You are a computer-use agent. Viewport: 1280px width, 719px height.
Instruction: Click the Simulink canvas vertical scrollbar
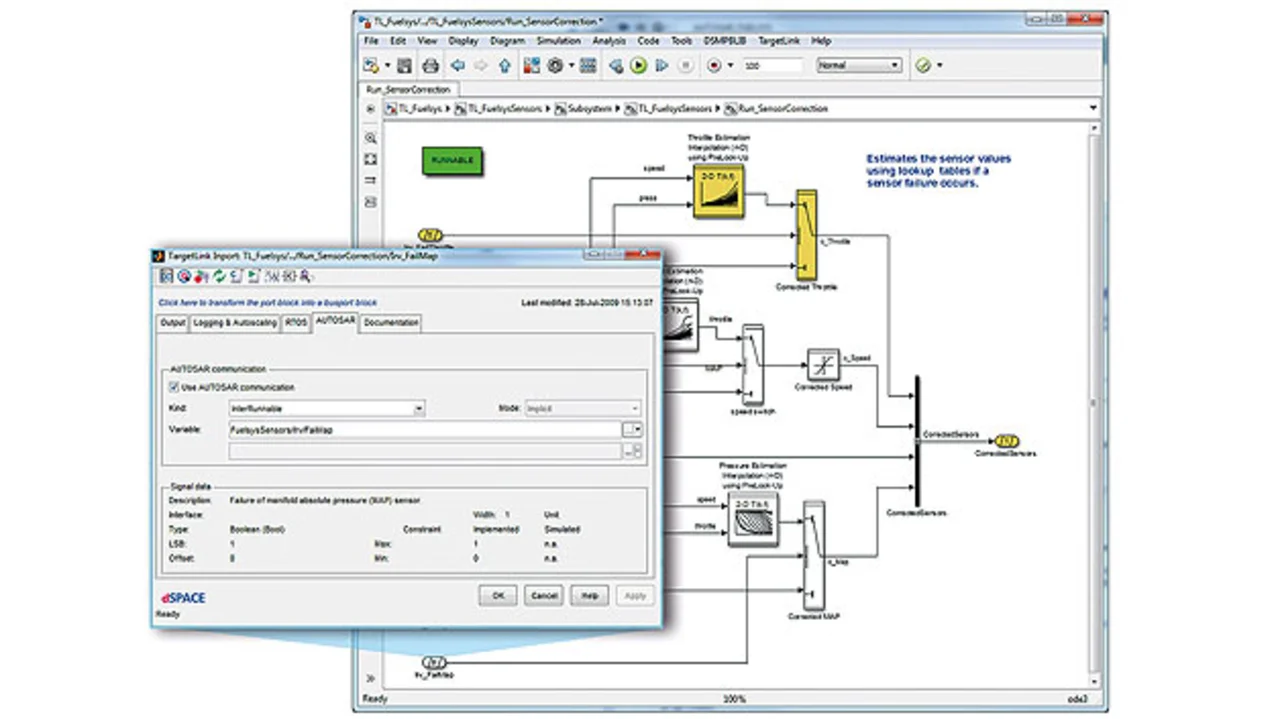point(1093,403)
